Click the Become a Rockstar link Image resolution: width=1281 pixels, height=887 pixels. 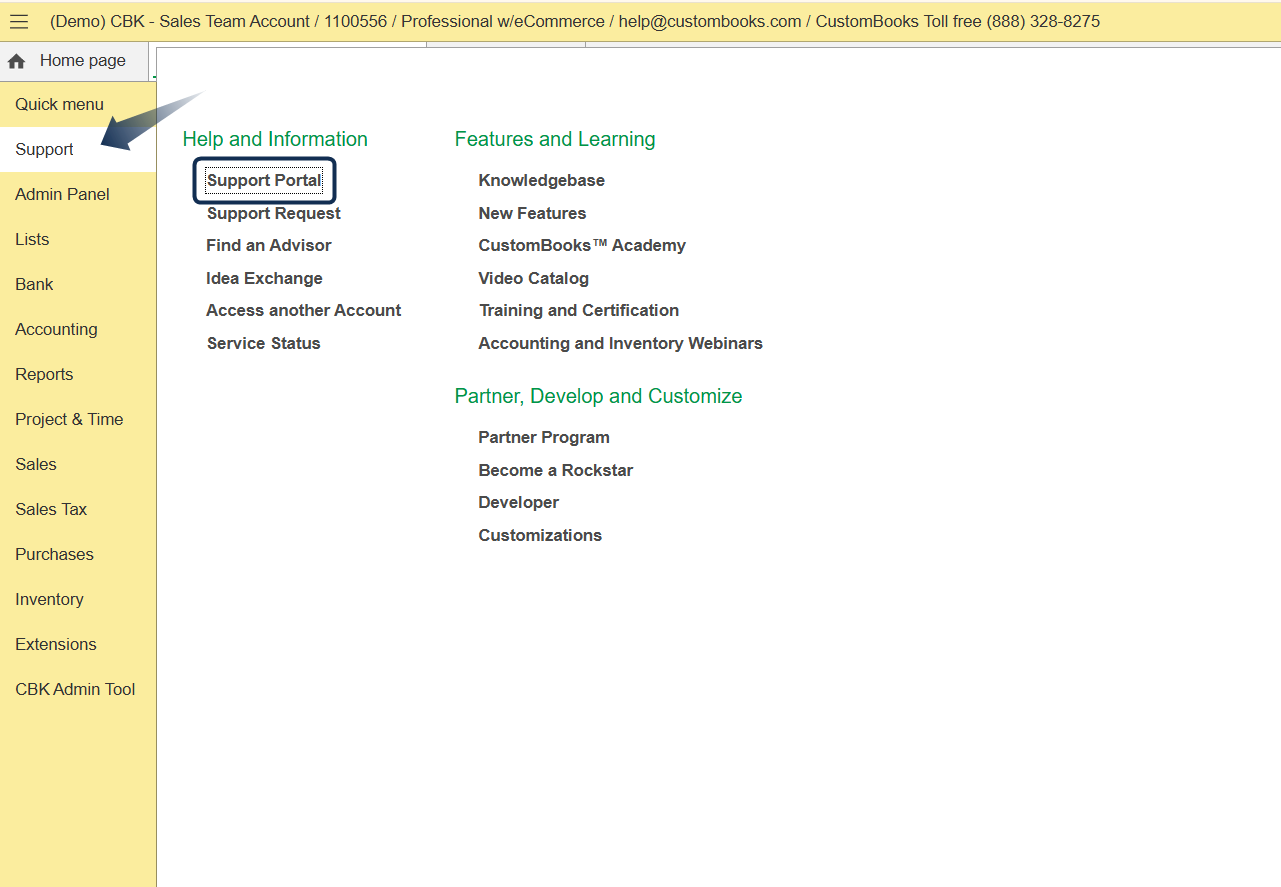pos(555,470)
